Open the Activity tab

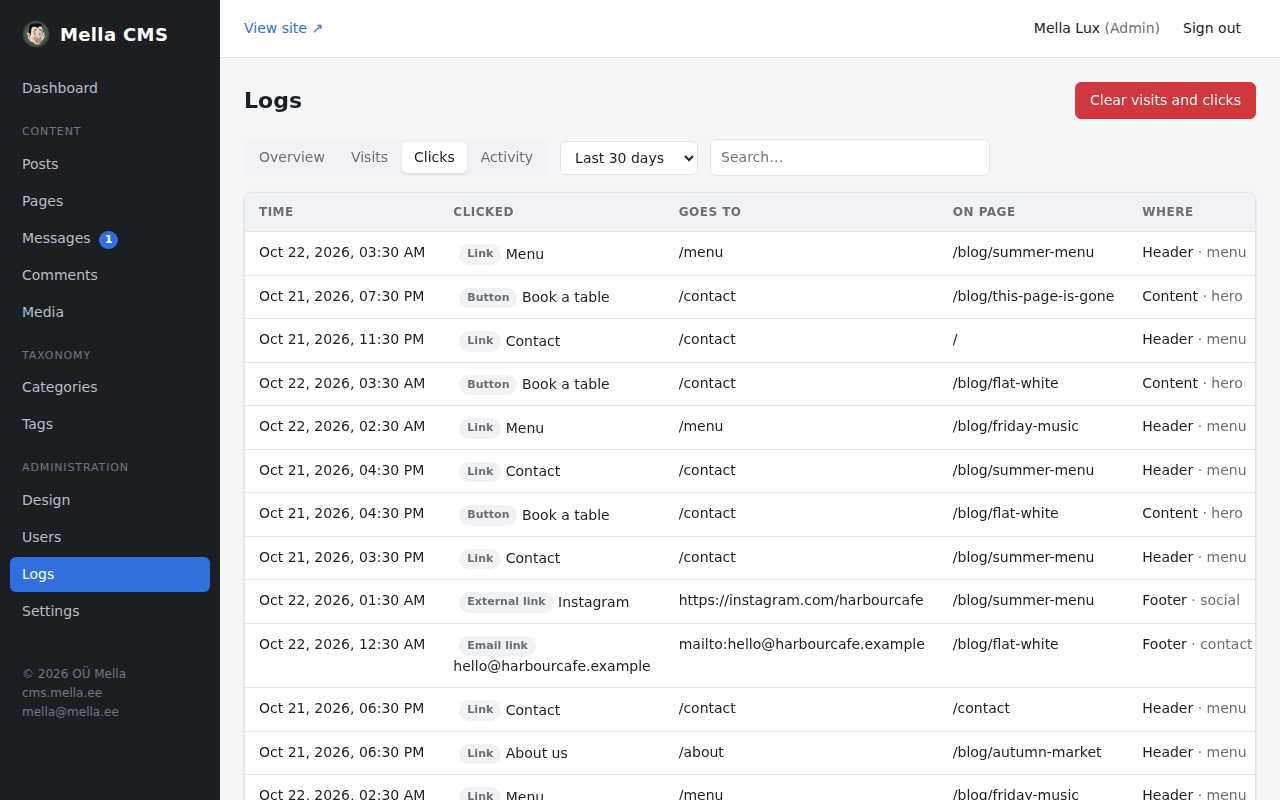click(x=507, y=157)
